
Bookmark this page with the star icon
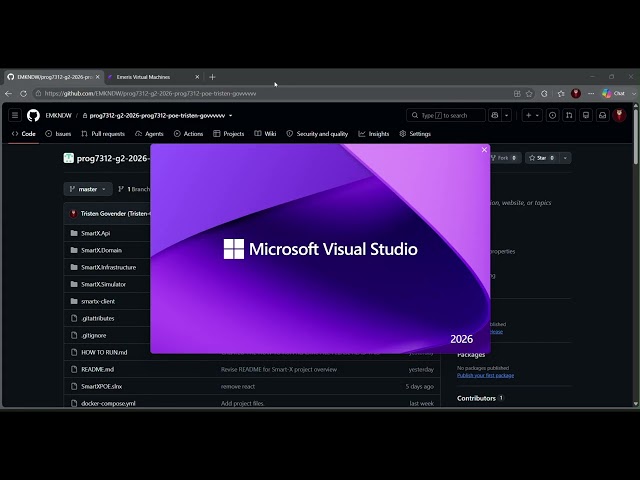click(529, 93)
